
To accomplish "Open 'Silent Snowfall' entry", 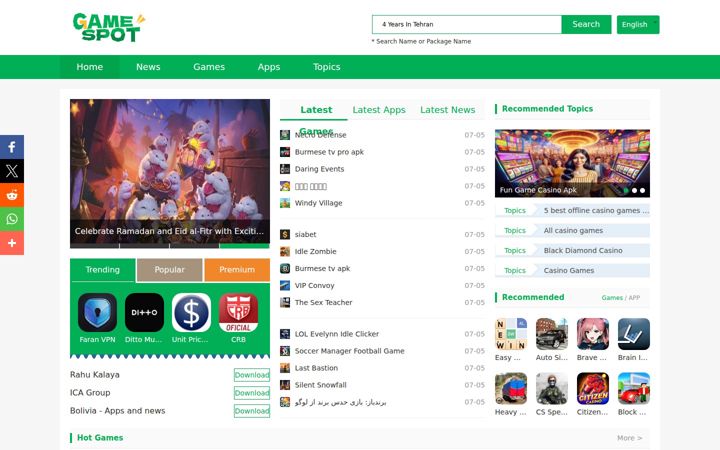I will (x=321, y=385).
